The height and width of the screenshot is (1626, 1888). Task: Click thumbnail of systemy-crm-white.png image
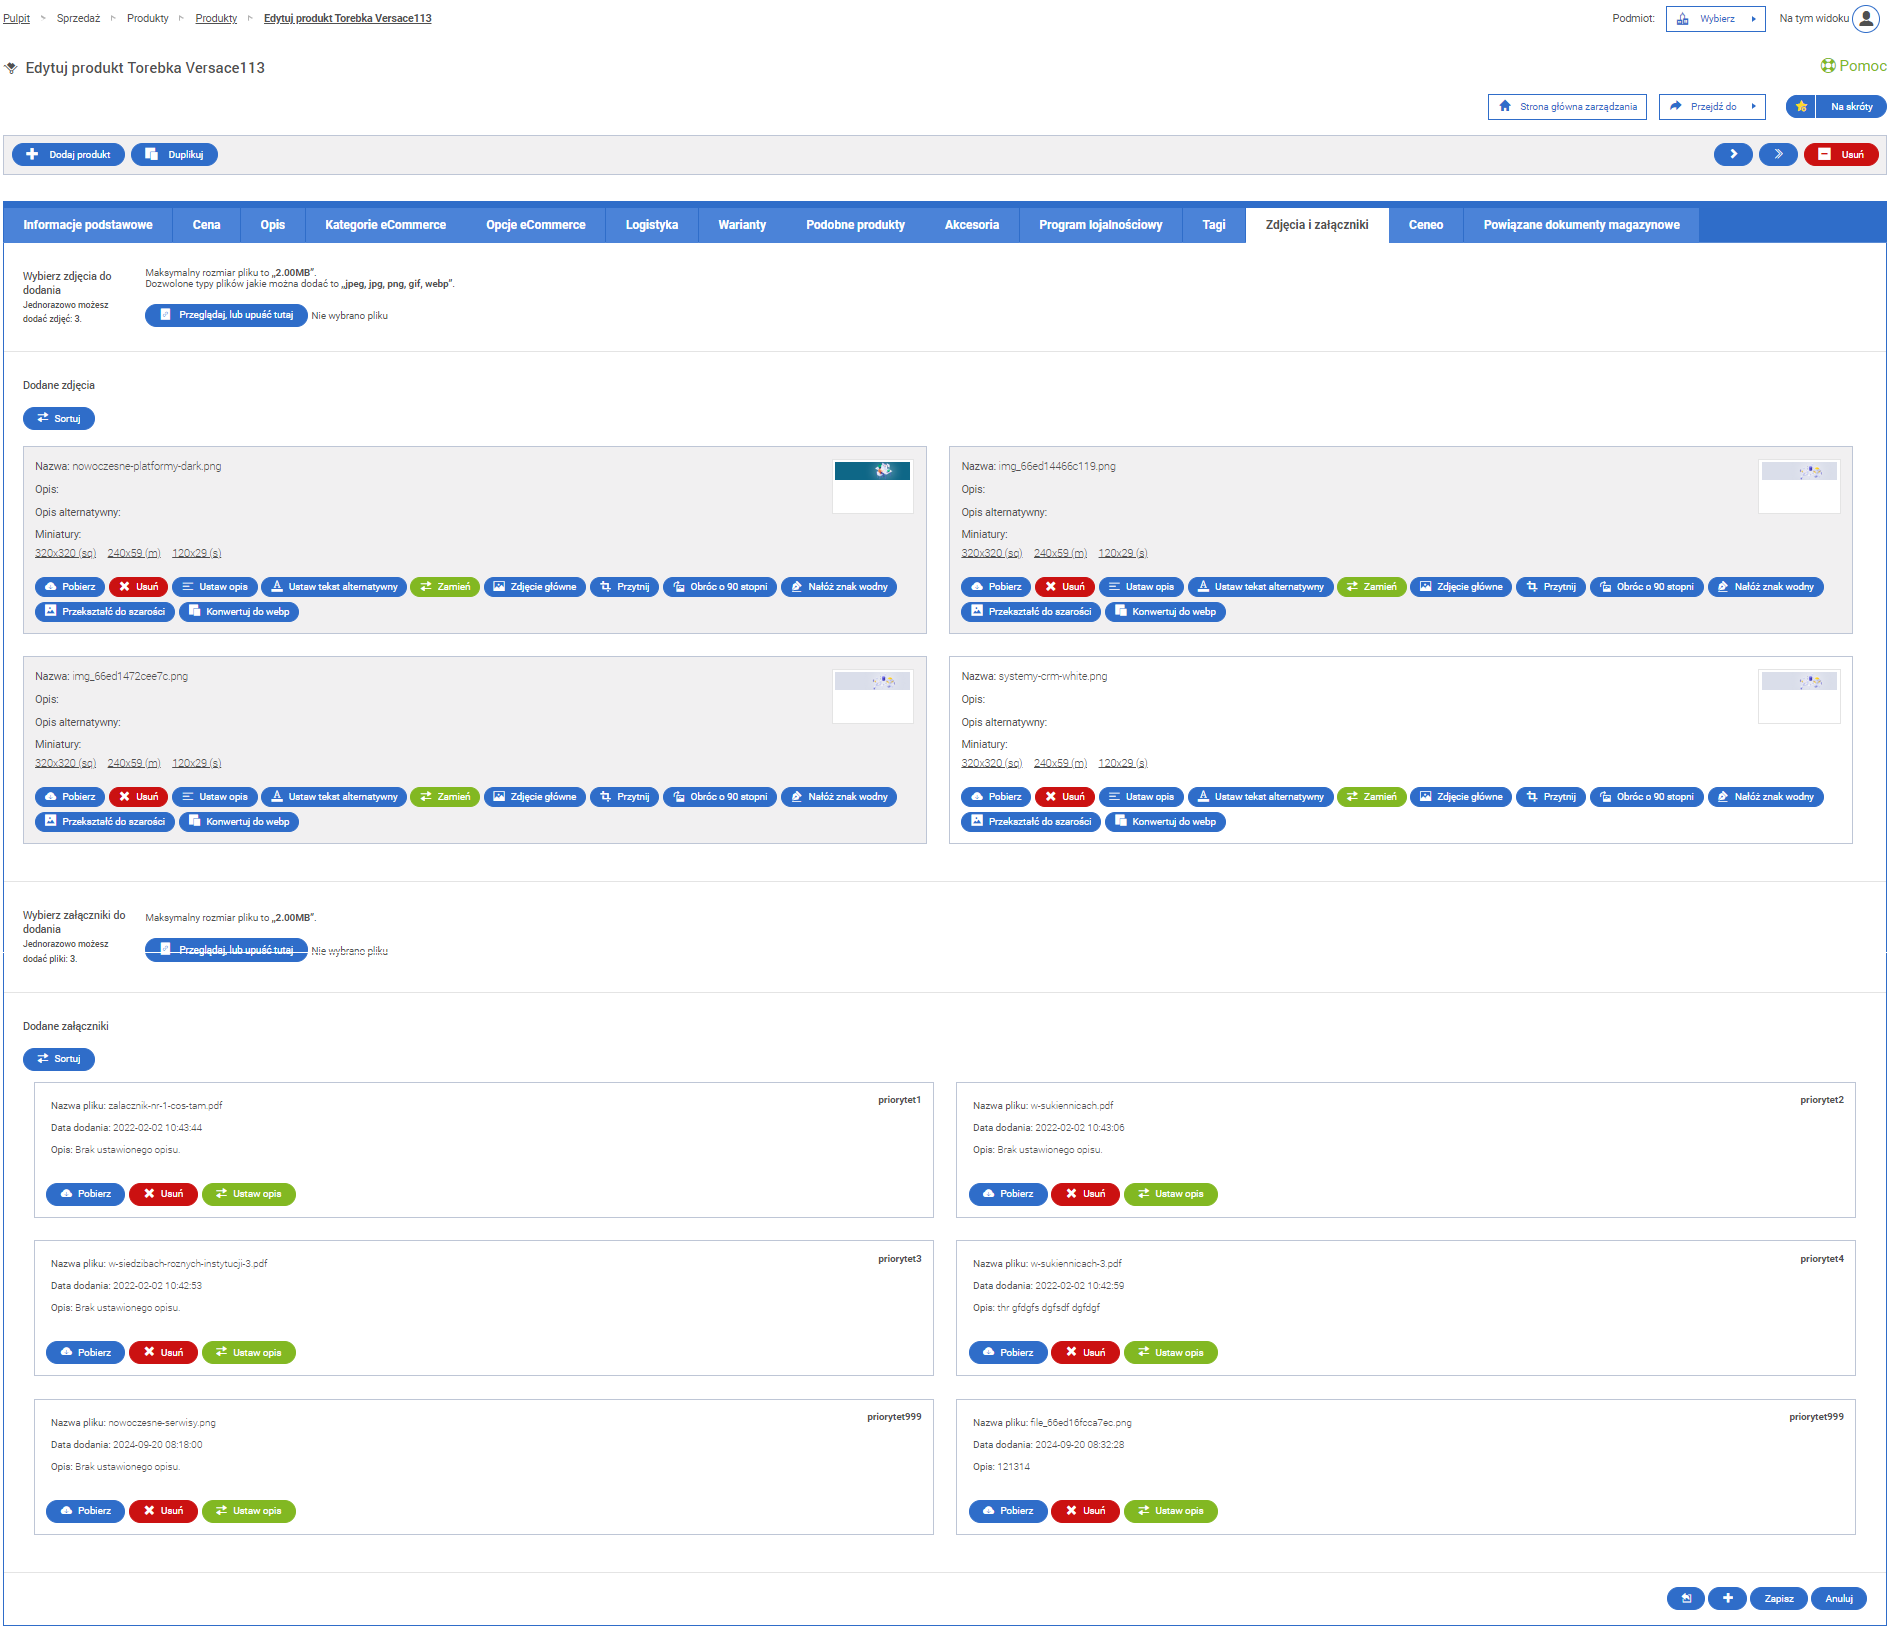1798,692
